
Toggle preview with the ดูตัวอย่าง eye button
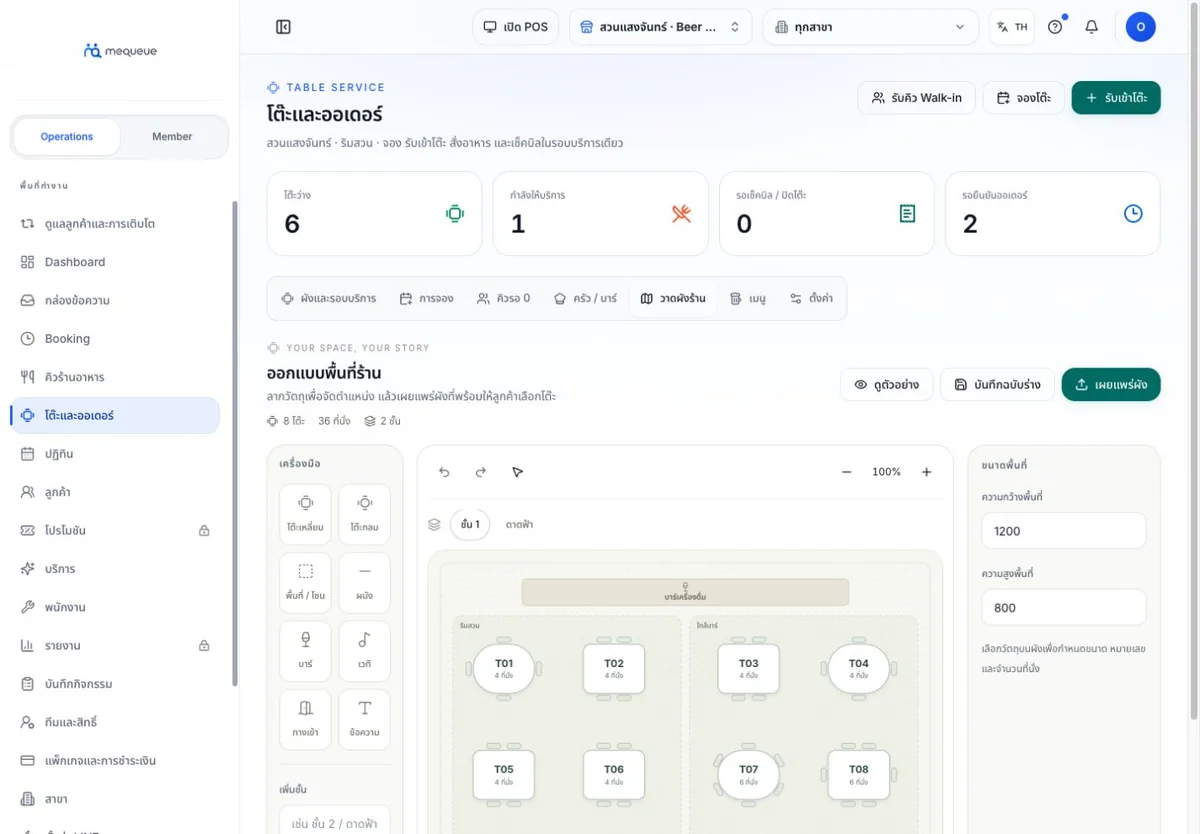click(887, 385)
